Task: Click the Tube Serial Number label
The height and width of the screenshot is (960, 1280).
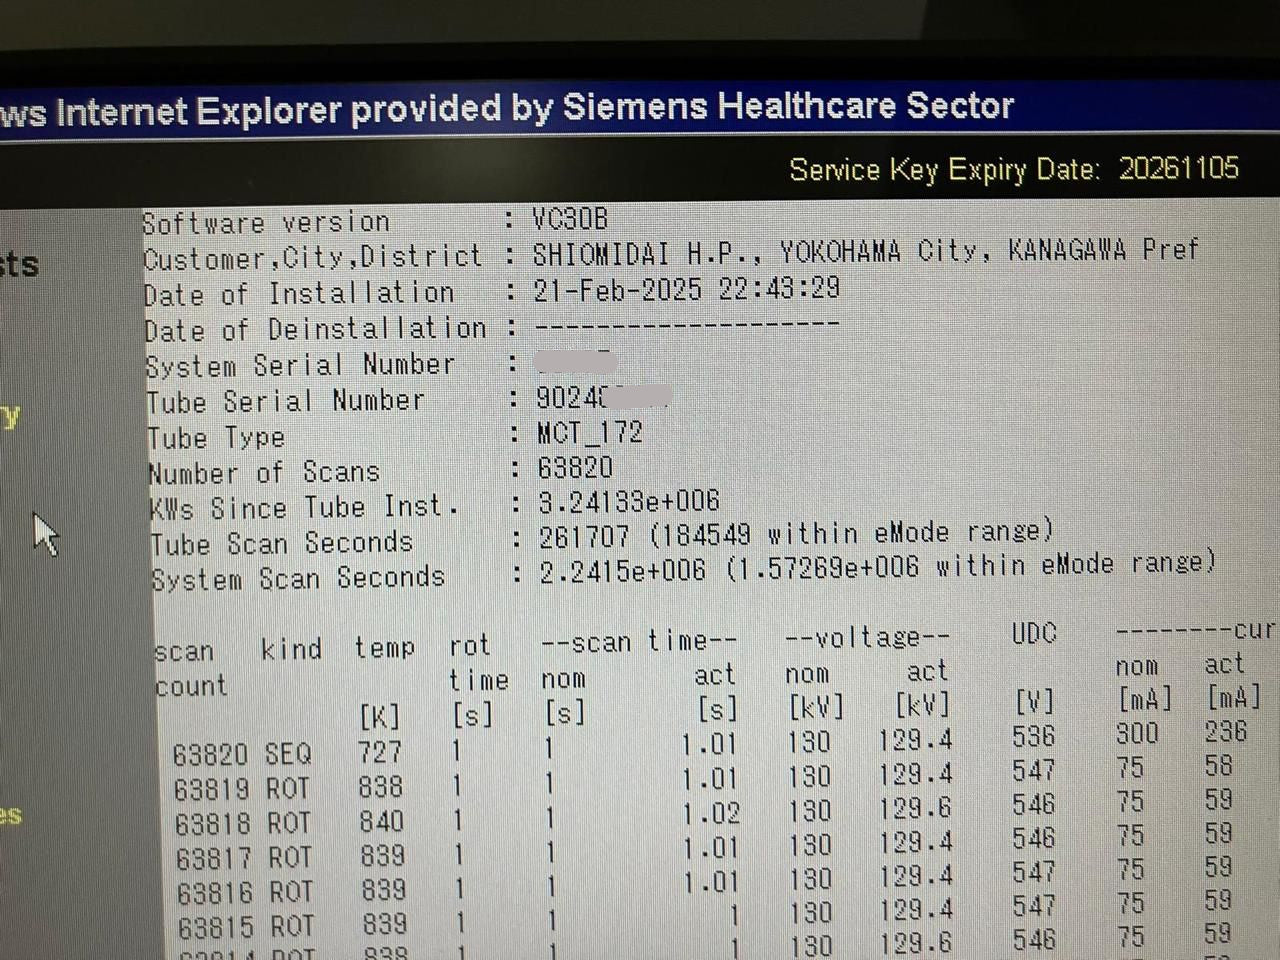Action: pyautogui.click(x=286, y=402)
